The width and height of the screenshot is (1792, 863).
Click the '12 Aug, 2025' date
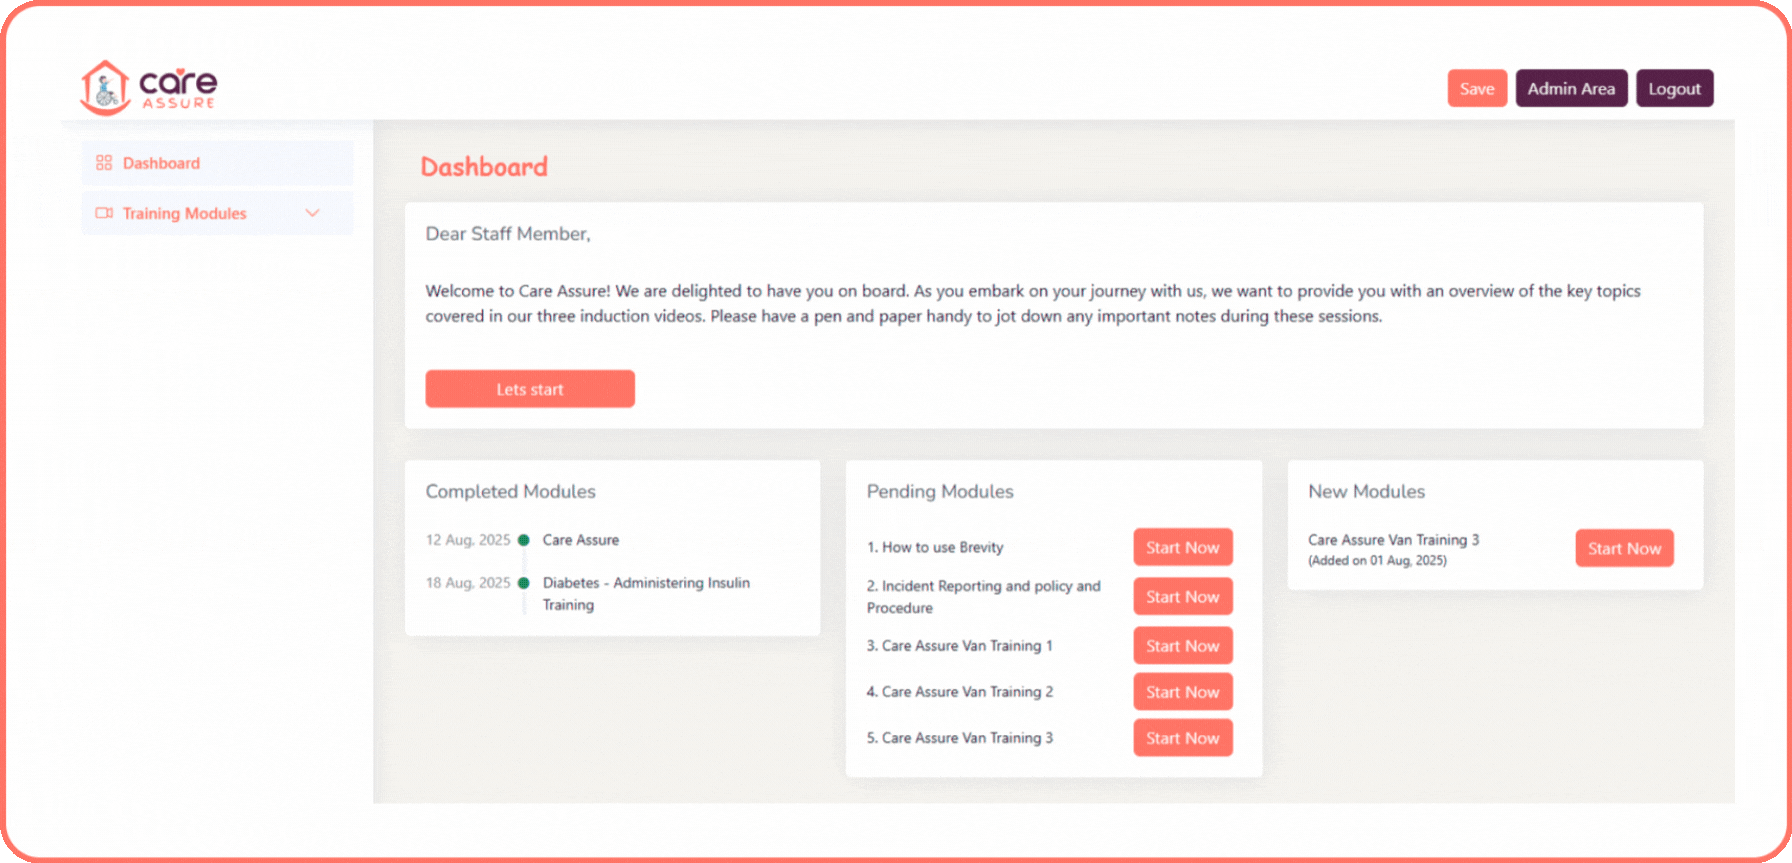click(x=468, y=540)
